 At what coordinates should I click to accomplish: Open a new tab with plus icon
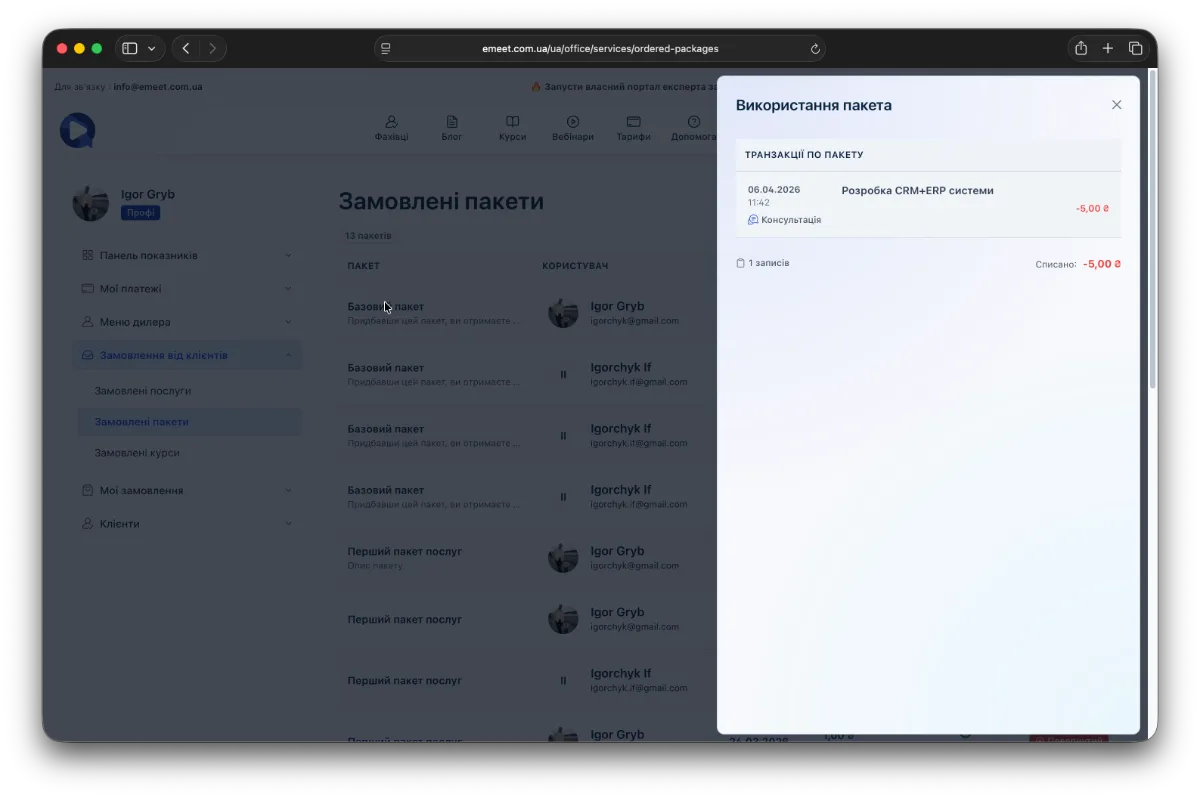(x=1108, y=48)
